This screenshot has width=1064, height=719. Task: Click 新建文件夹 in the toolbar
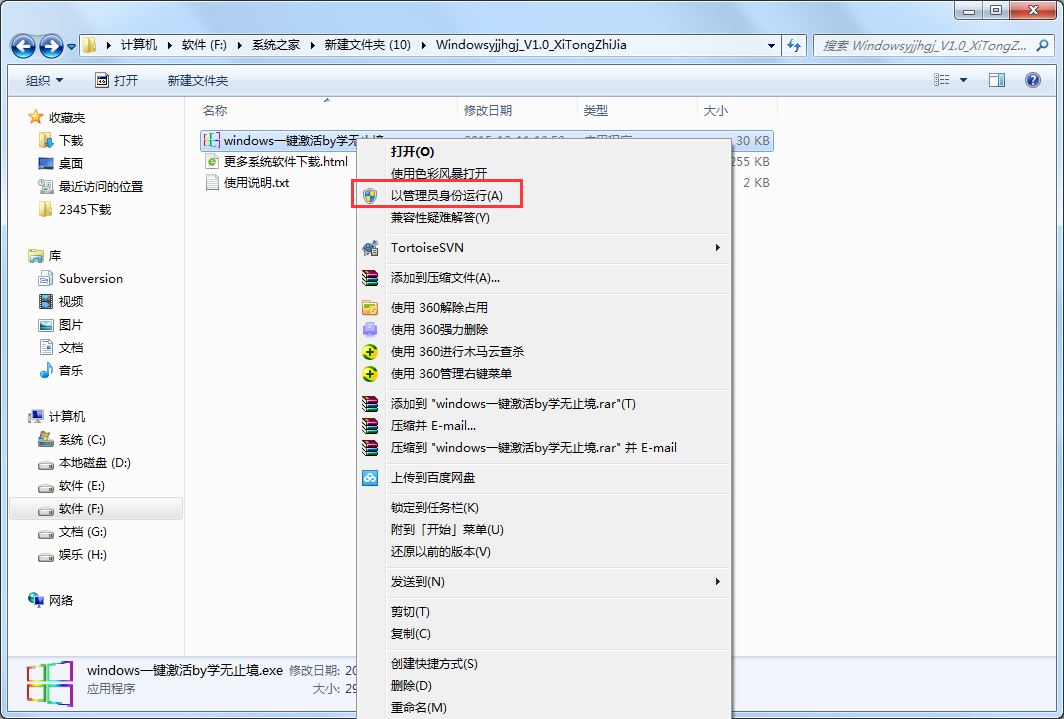[197, 81]
